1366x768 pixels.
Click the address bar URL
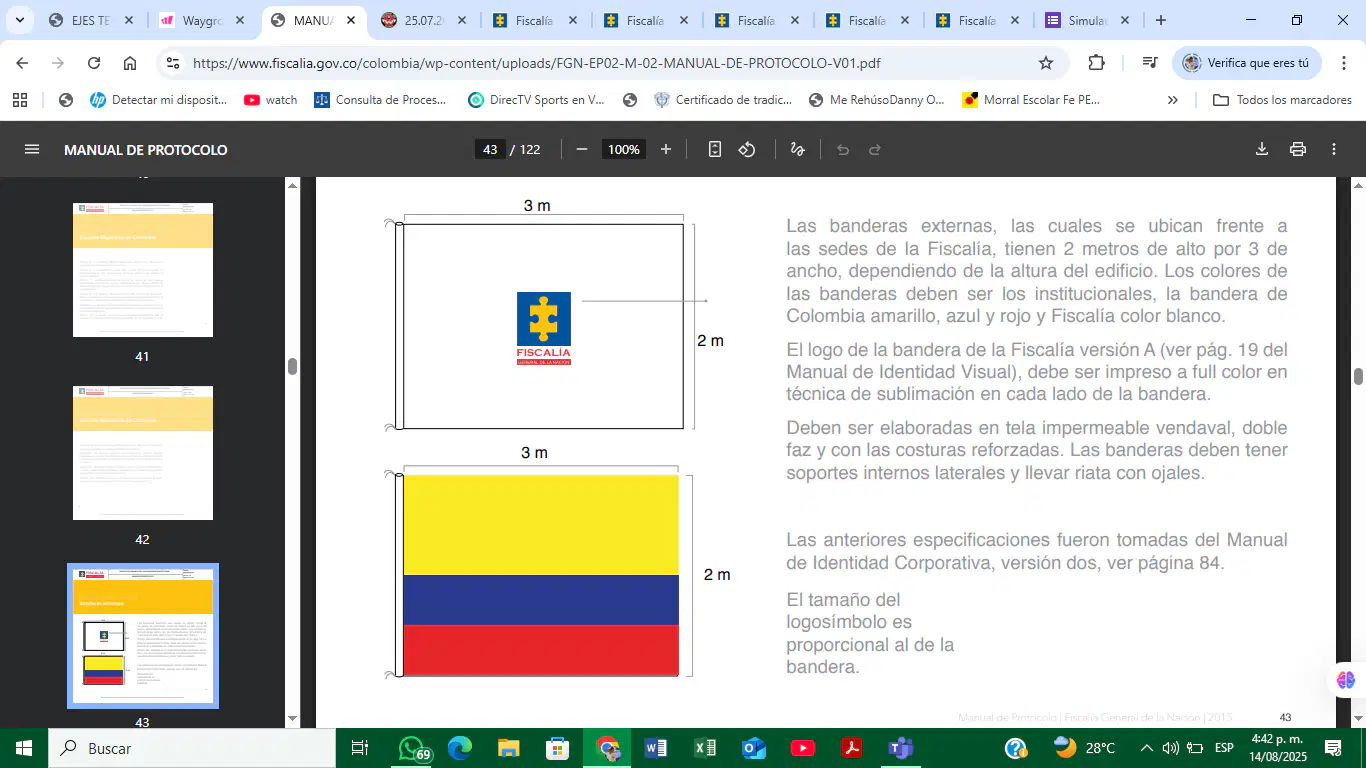(x=536, y=63)
